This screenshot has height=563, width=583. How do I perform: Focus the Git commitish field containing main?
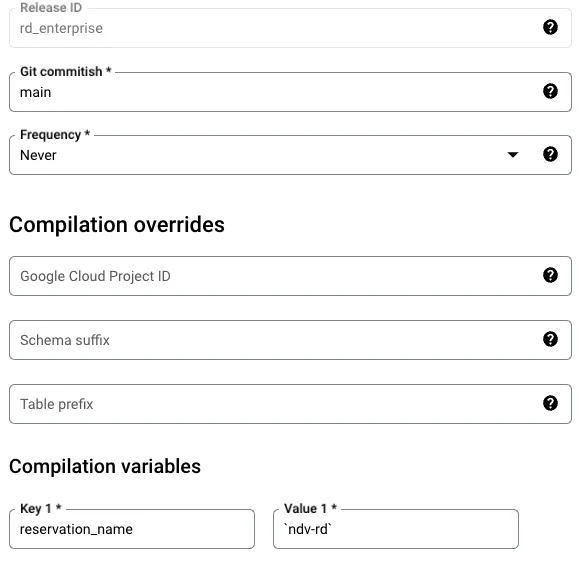click(x=290, y=92)
